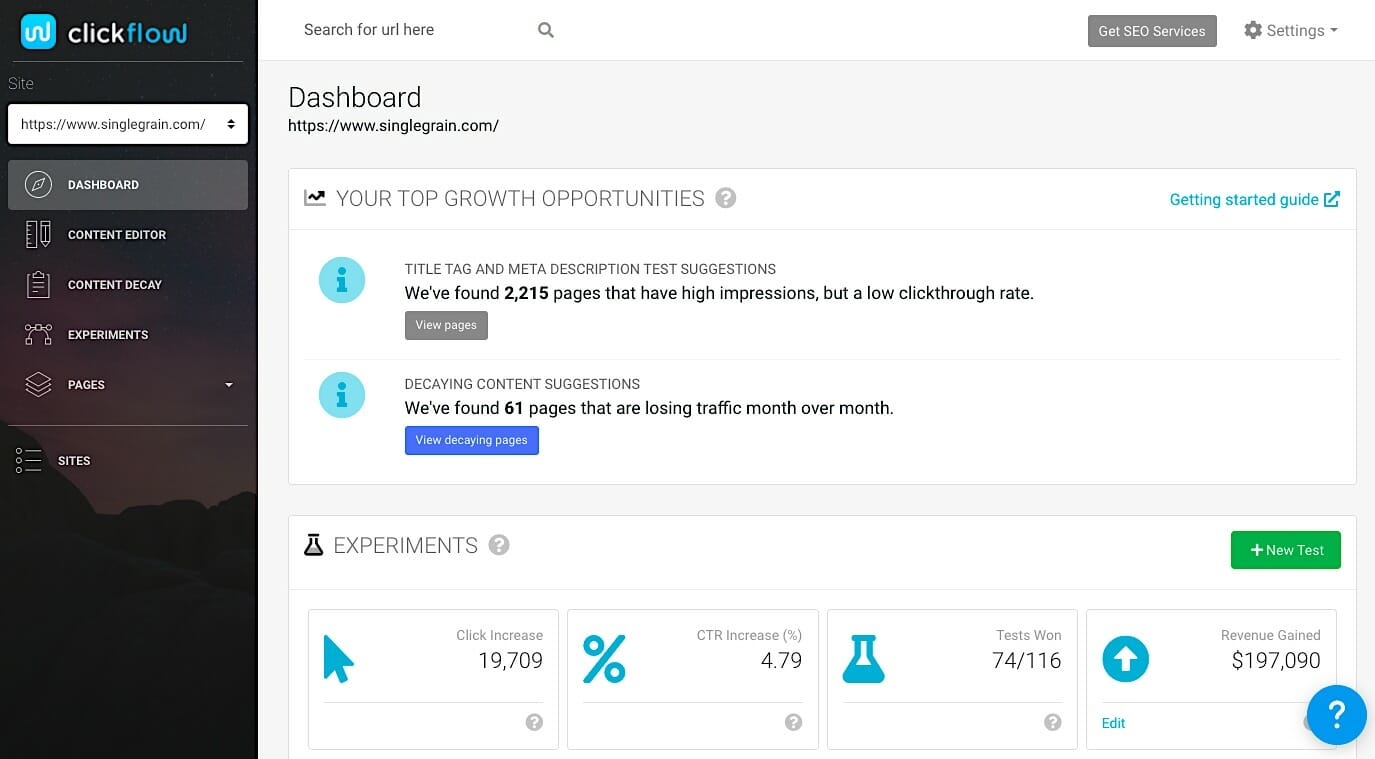The height and width of the screenshot is (759, 1375).
Task: Click the help icon in CTR Increase card
Action: point(793,722)
